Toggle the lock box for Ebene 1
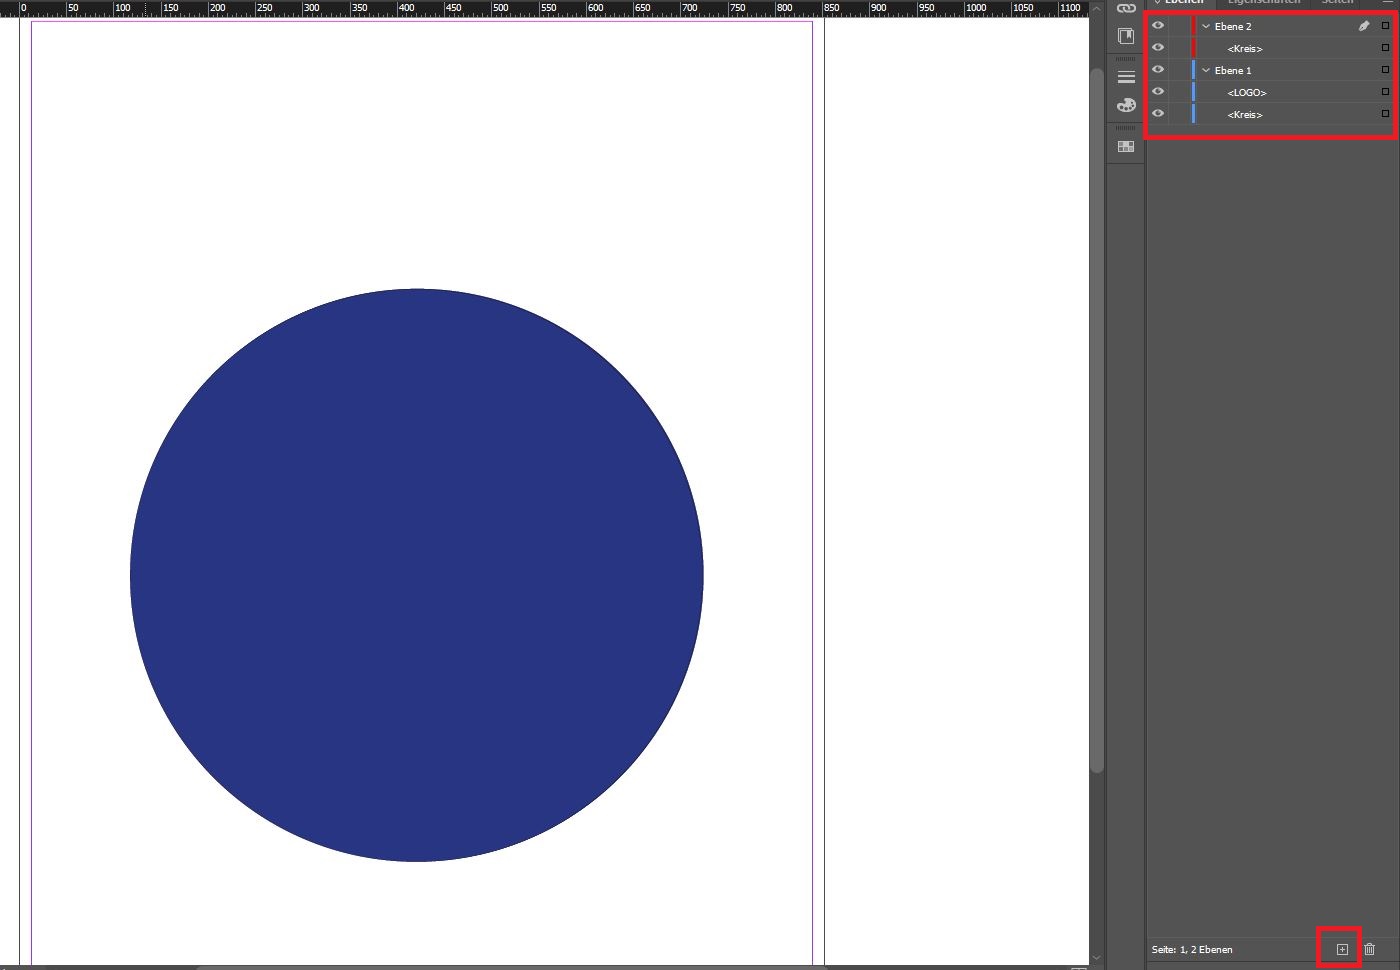 point(1178,70)
